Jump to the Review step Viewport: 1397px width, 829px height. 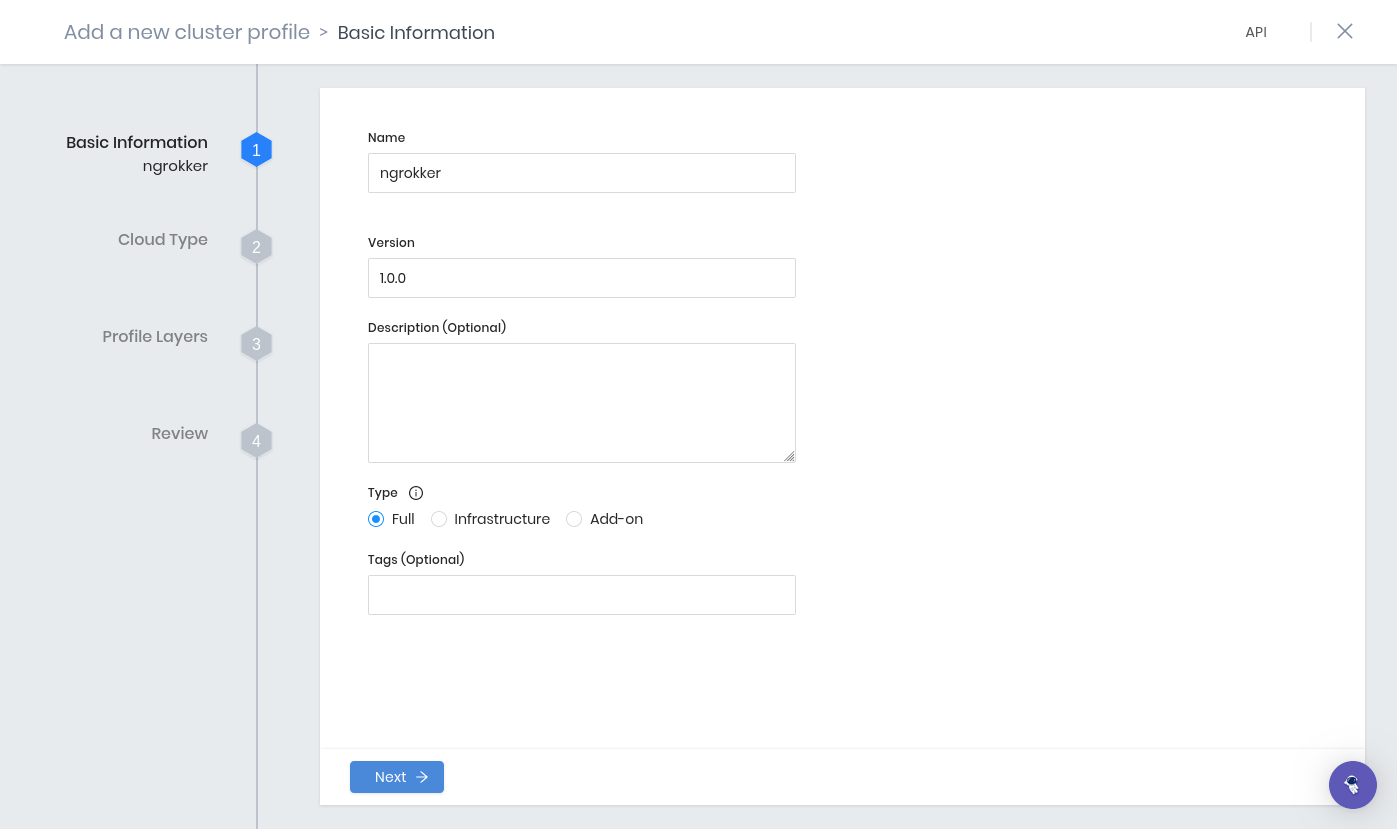pos(179,433)
